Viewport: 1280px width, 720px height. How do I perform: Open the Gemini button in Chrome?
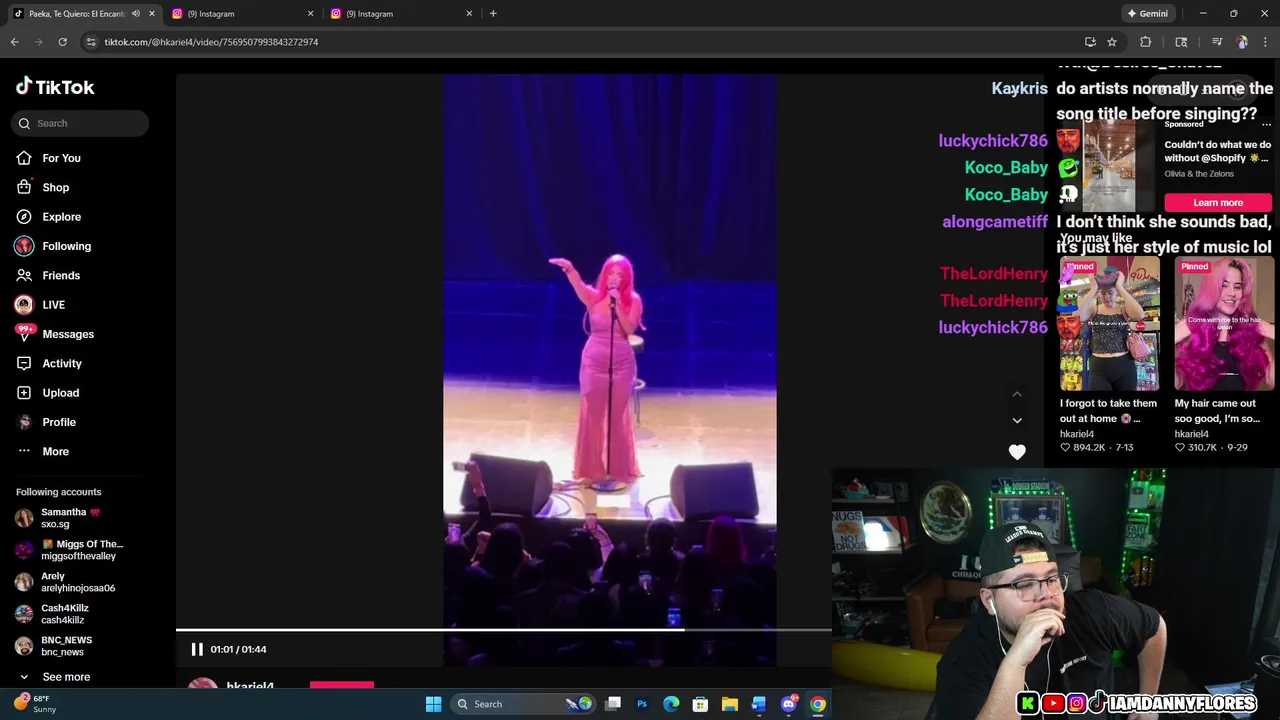1147,14
